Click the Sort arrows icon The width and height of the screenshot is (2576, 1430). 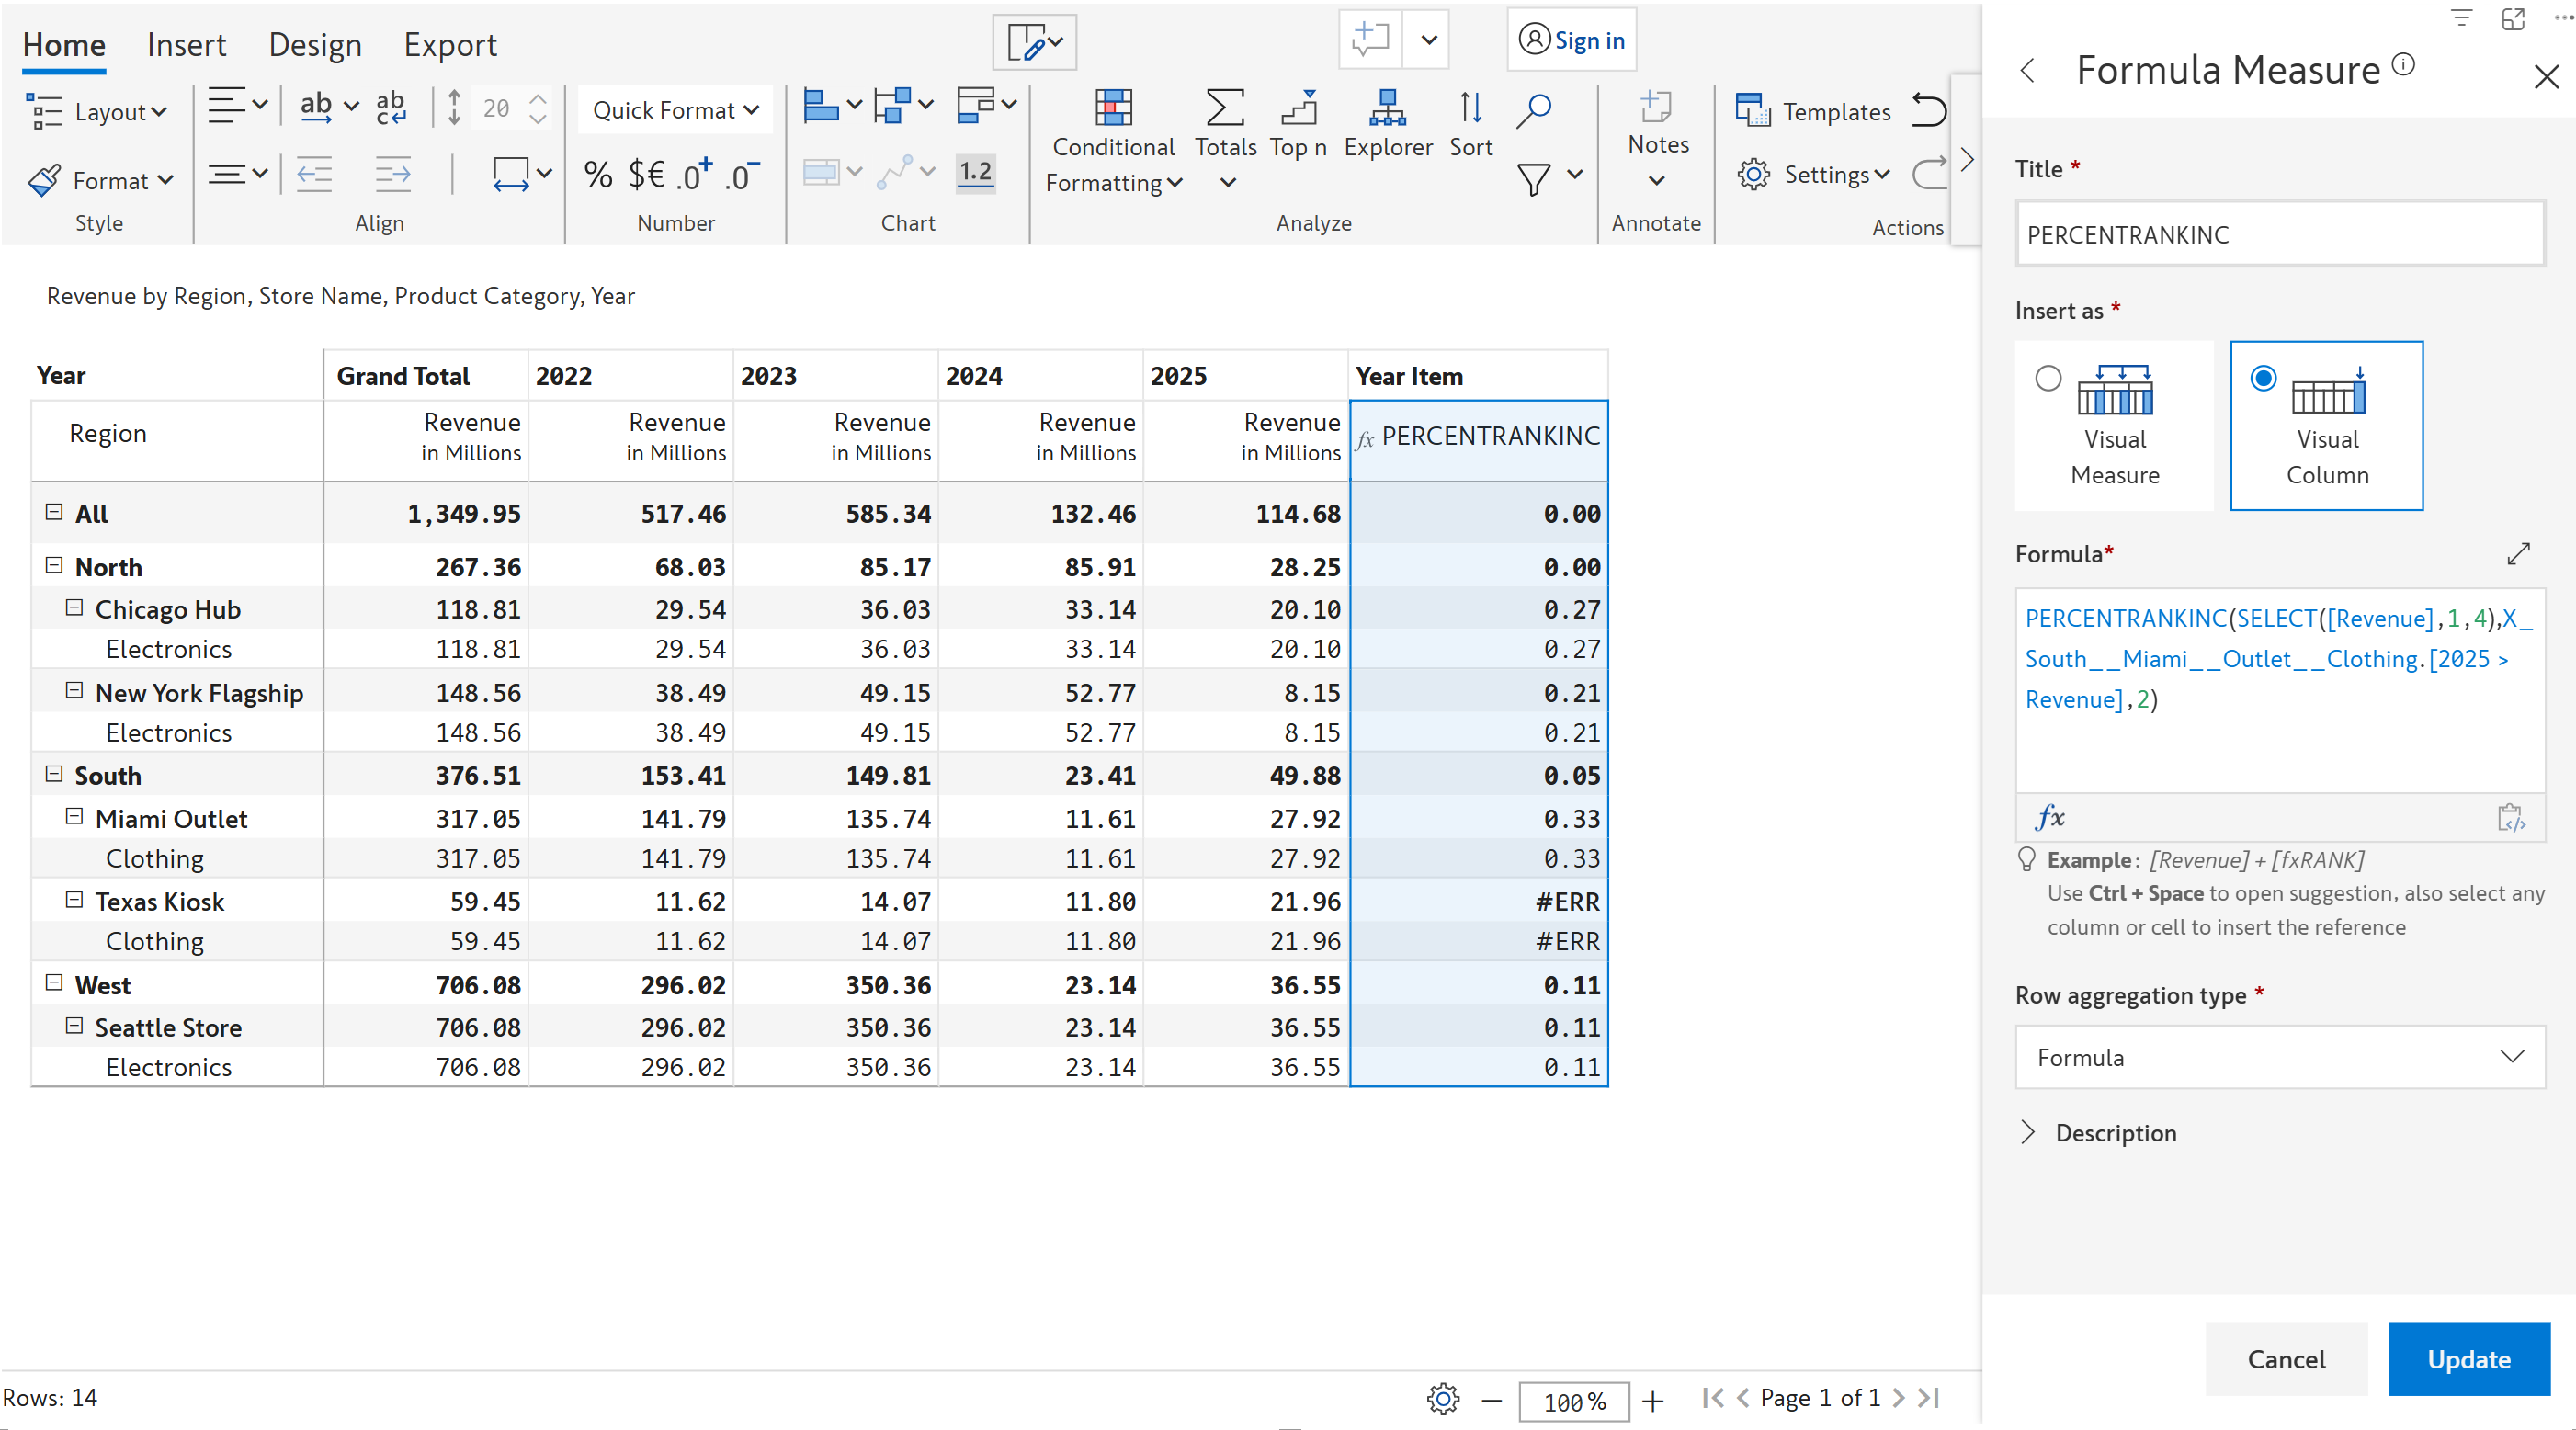[x=1470, y=108]
